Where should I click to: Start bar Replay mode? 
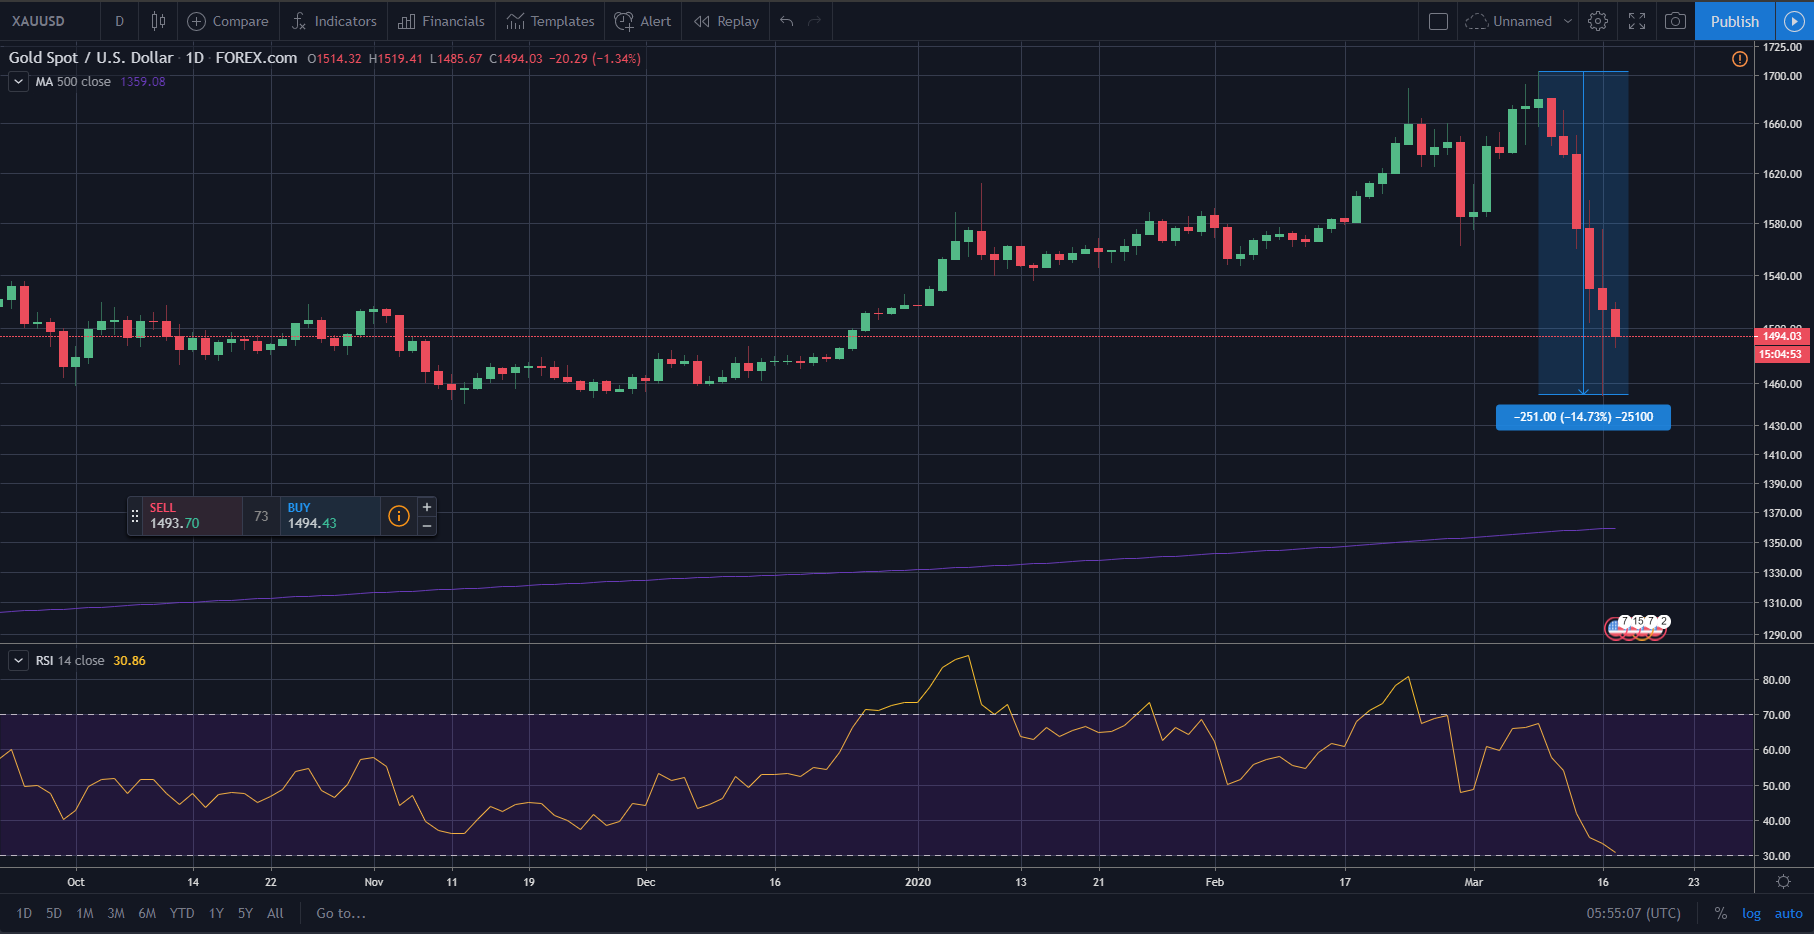pos(727,21)
